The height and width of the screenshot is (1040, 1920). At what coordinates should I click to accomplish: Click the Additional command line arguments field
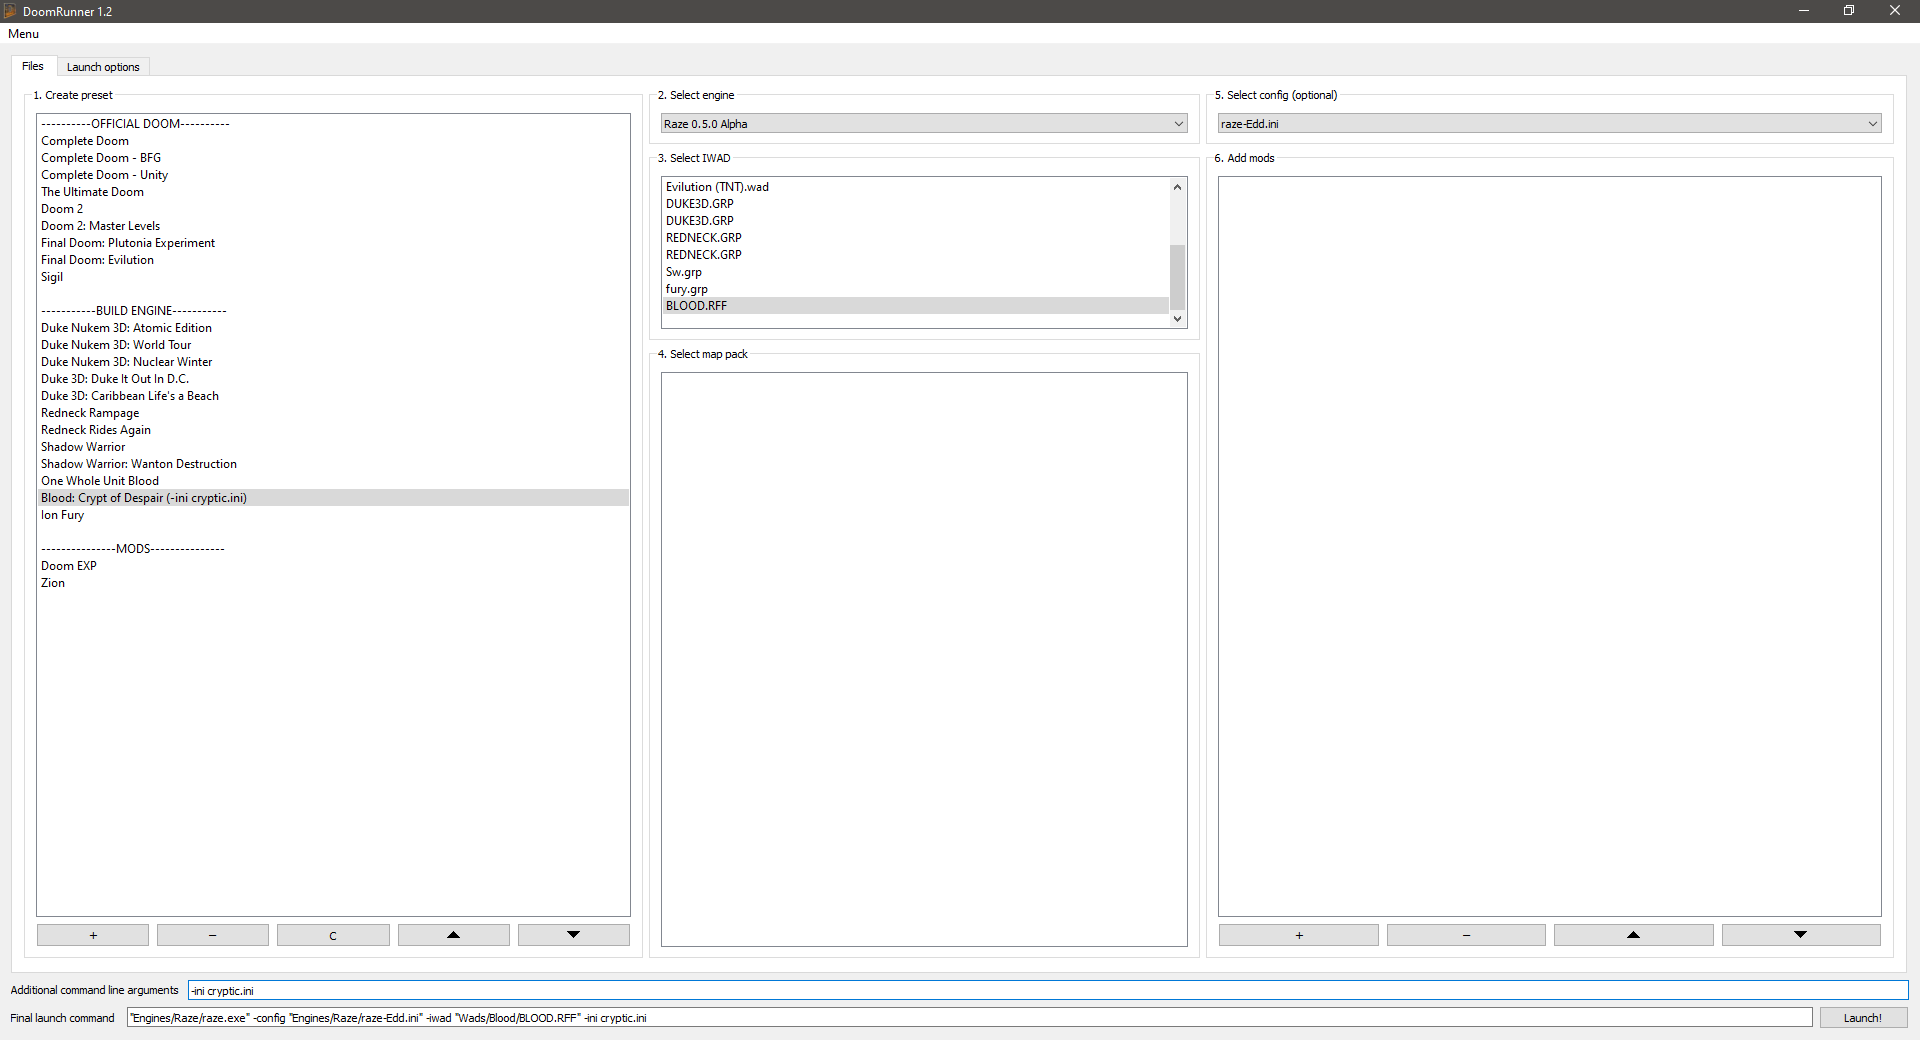[1048, 991]
